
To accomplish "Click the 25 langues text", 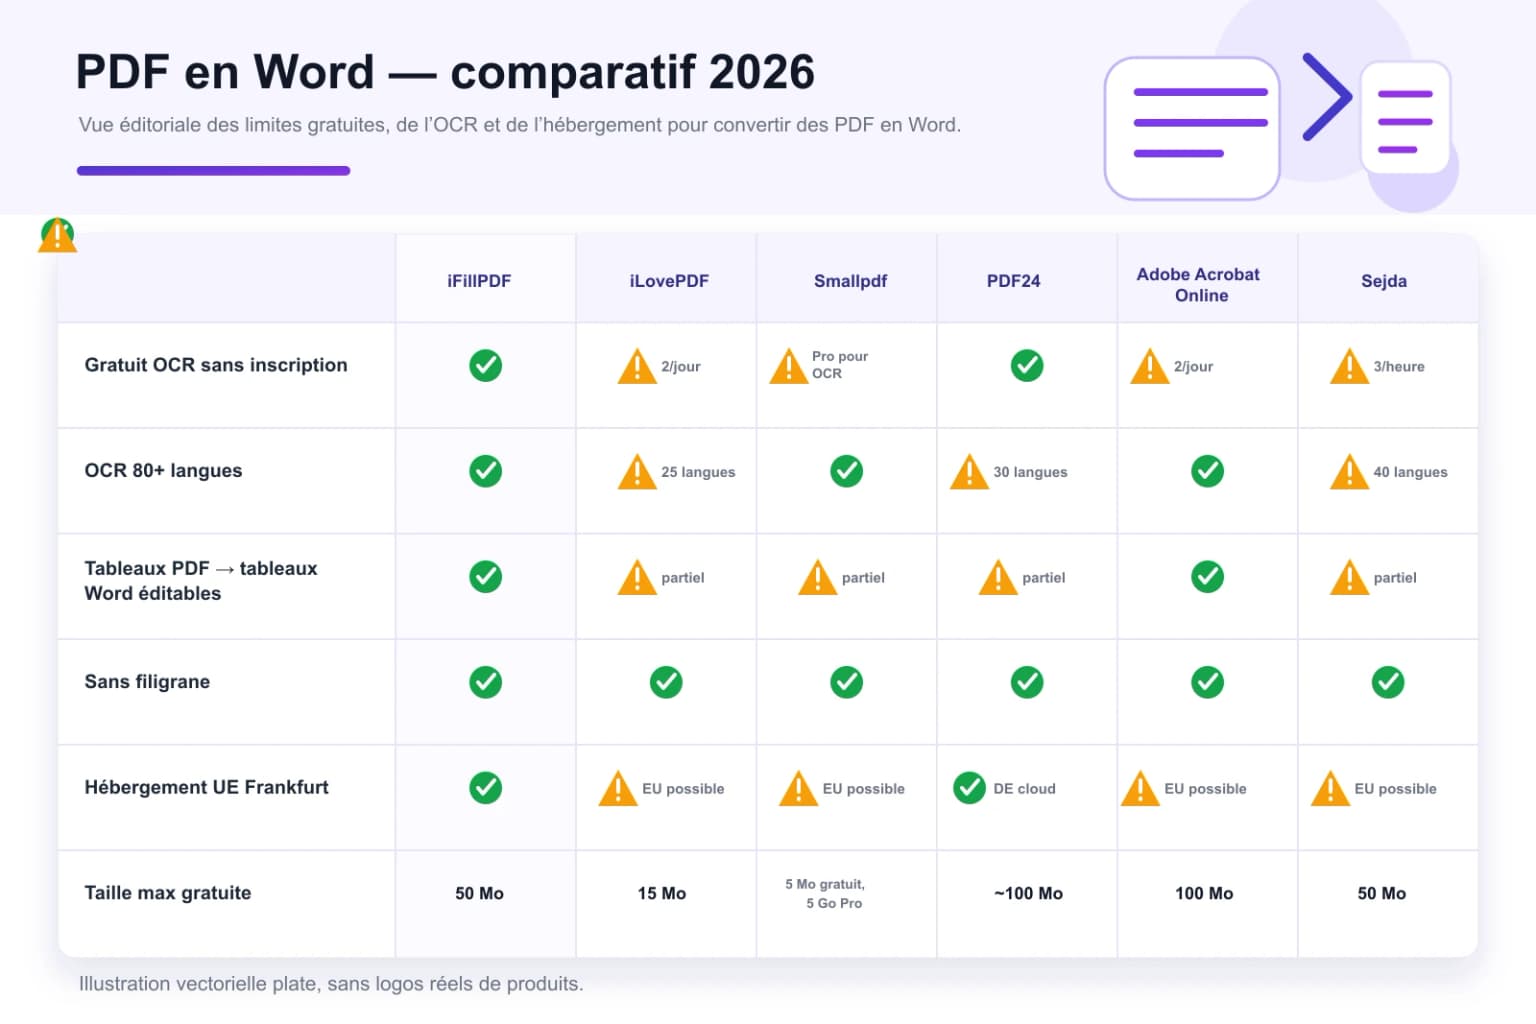I will pos(698,472).
